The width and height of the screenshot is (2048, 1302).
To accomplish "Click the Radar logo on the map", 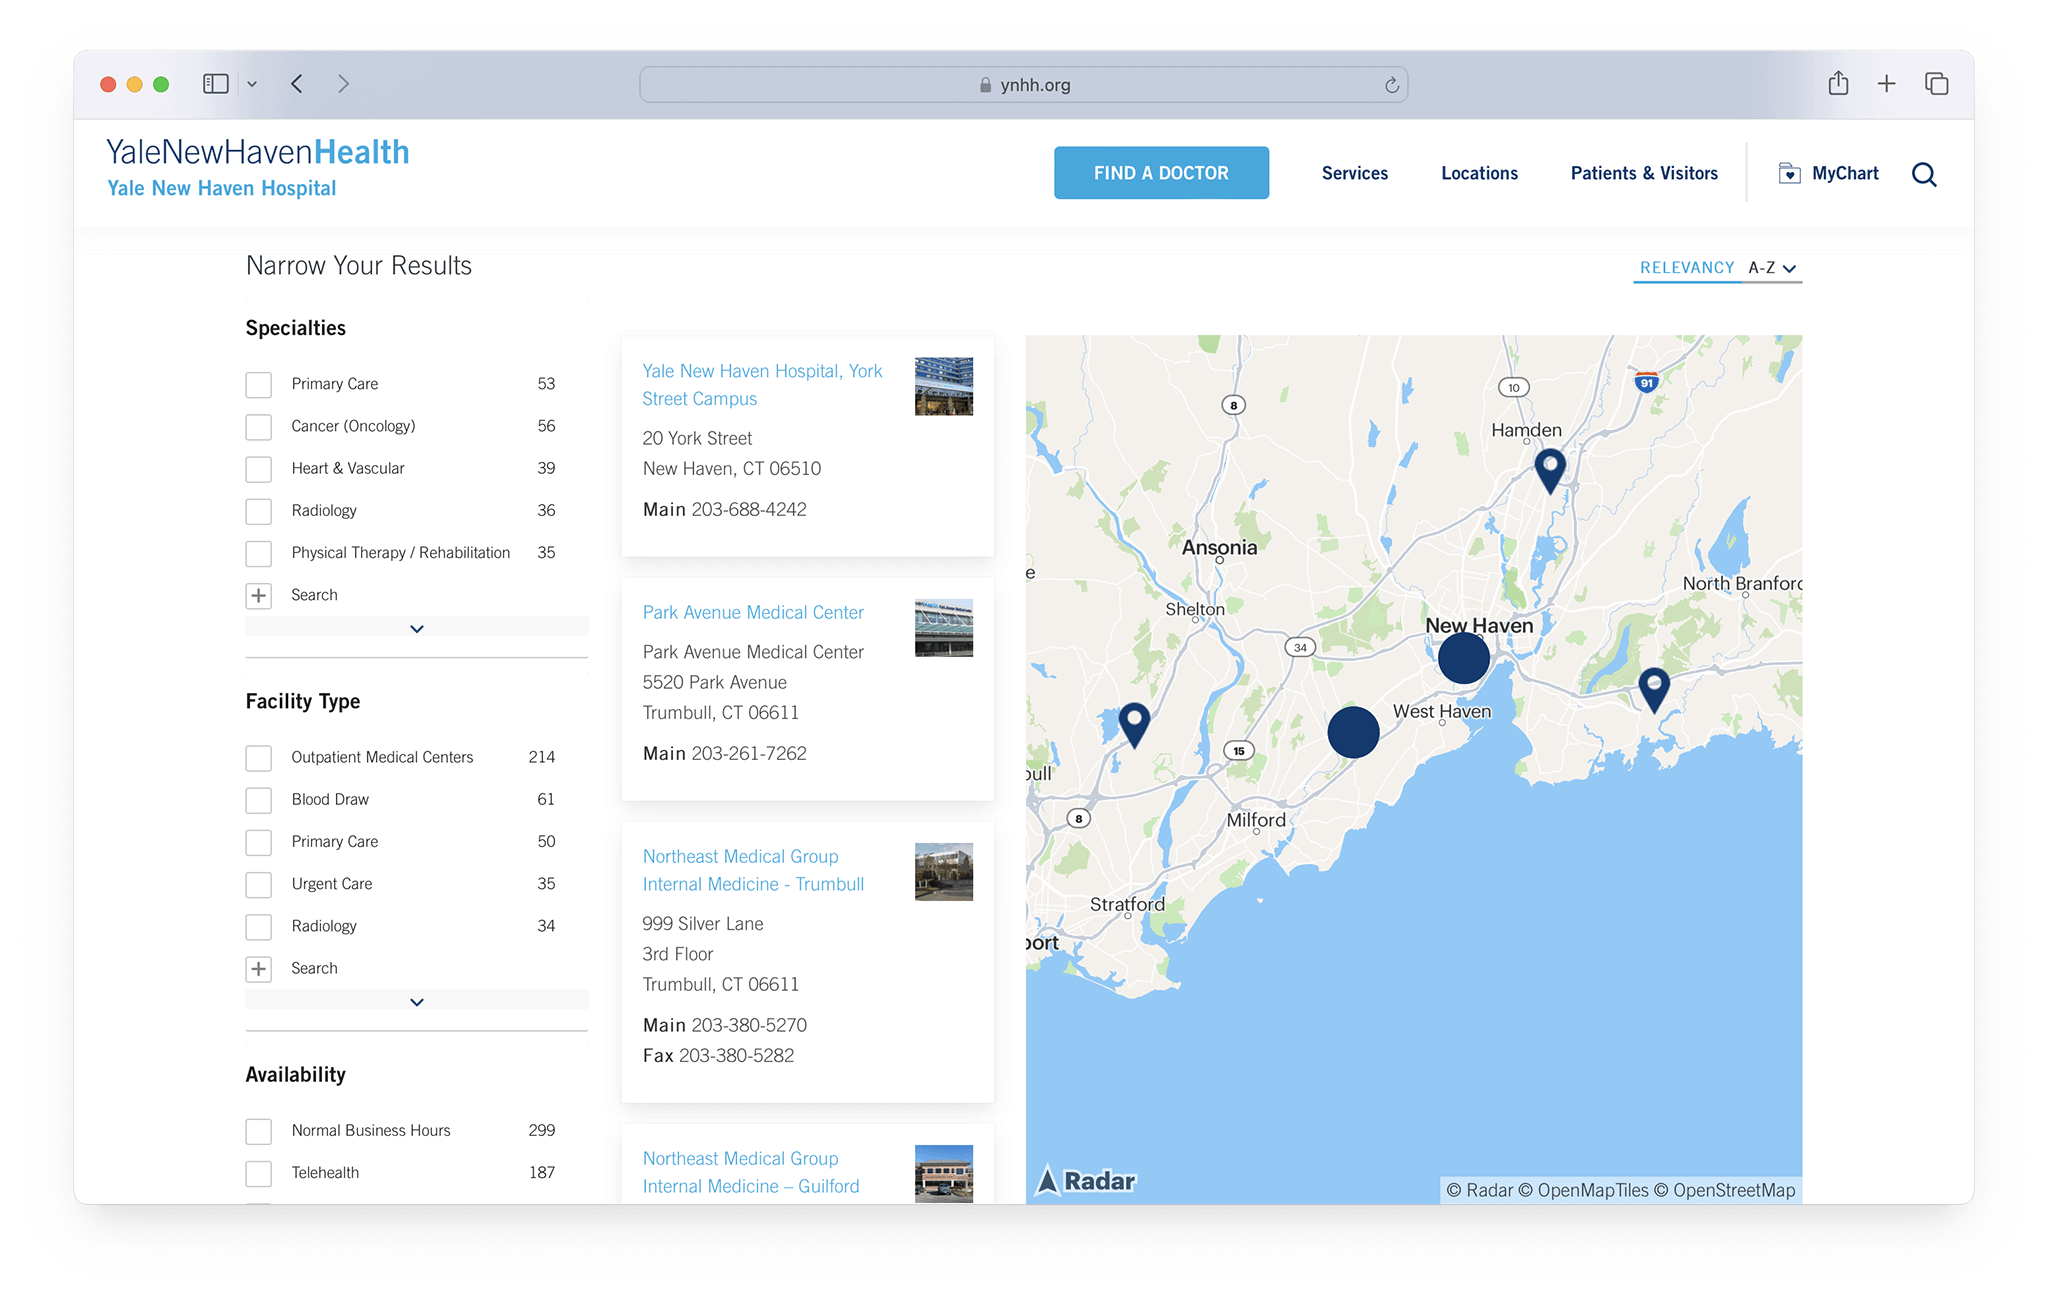I will 1086,1181.
